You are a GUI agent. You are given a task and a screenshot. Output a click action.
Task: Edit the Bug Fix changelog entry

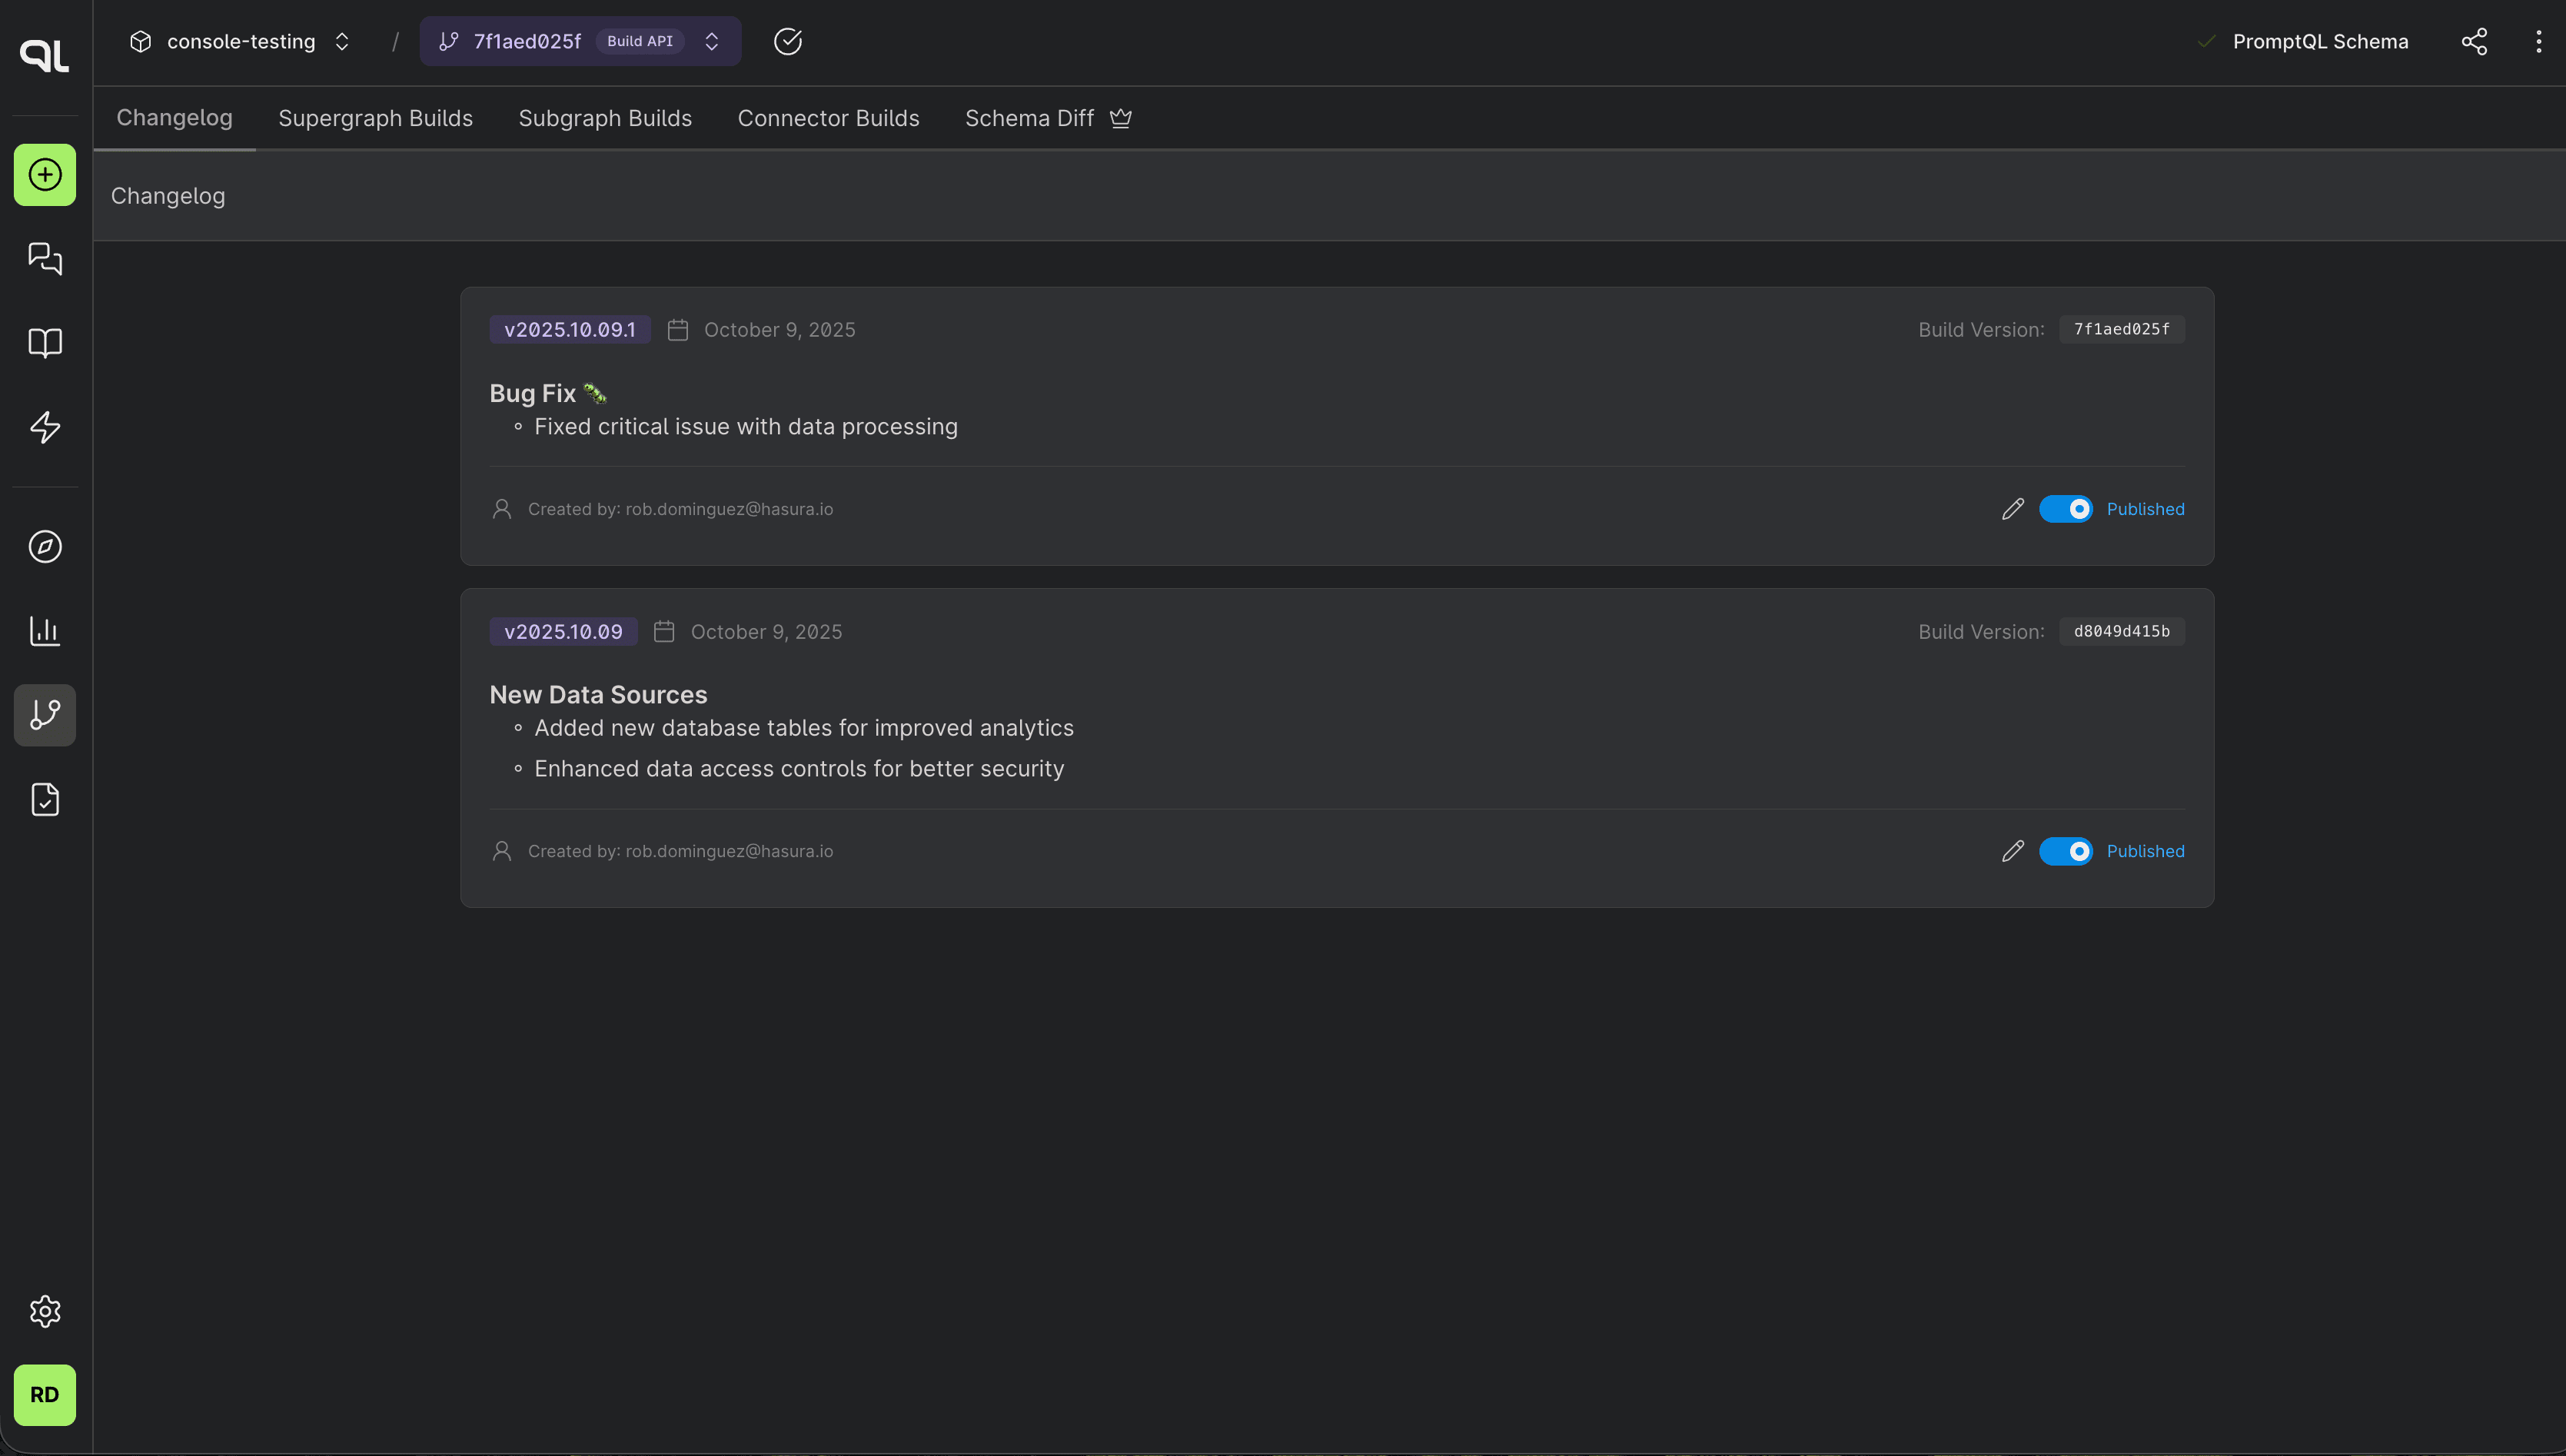2012,509
